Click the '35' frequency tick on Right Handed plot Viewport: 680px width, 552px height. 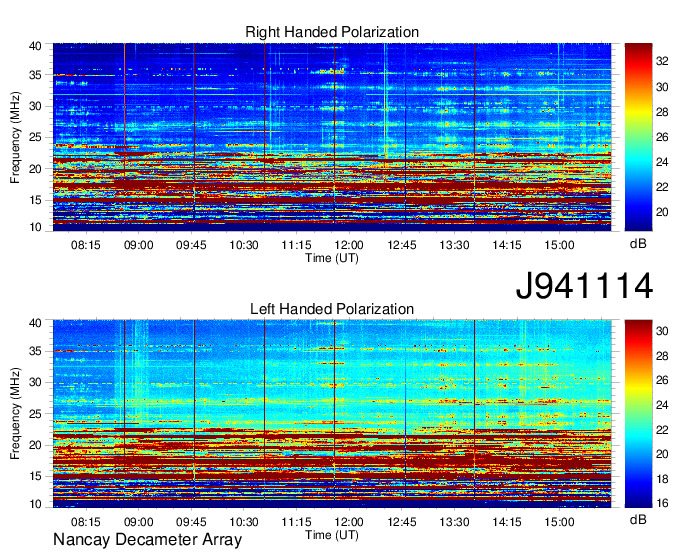pos(35,75)
